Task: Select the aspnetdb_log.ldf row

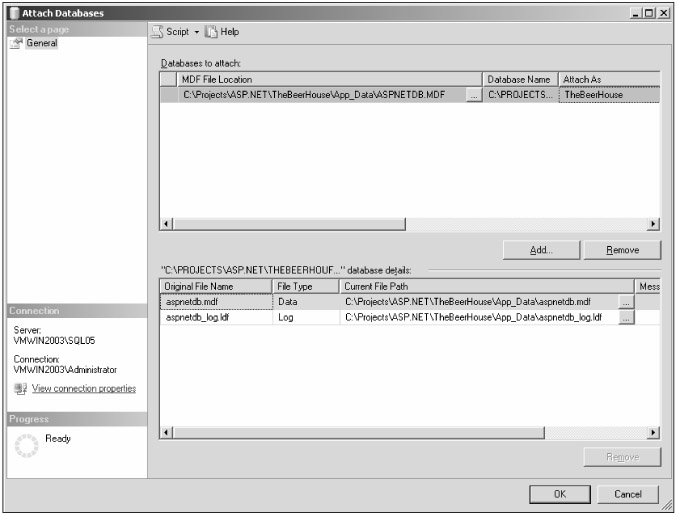Action: 215,317
